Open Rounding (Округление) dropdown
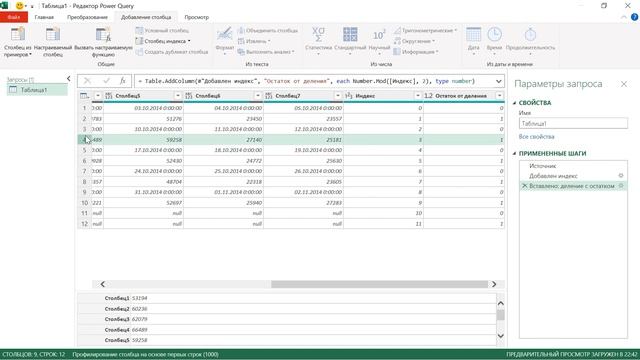 (414, 41)
